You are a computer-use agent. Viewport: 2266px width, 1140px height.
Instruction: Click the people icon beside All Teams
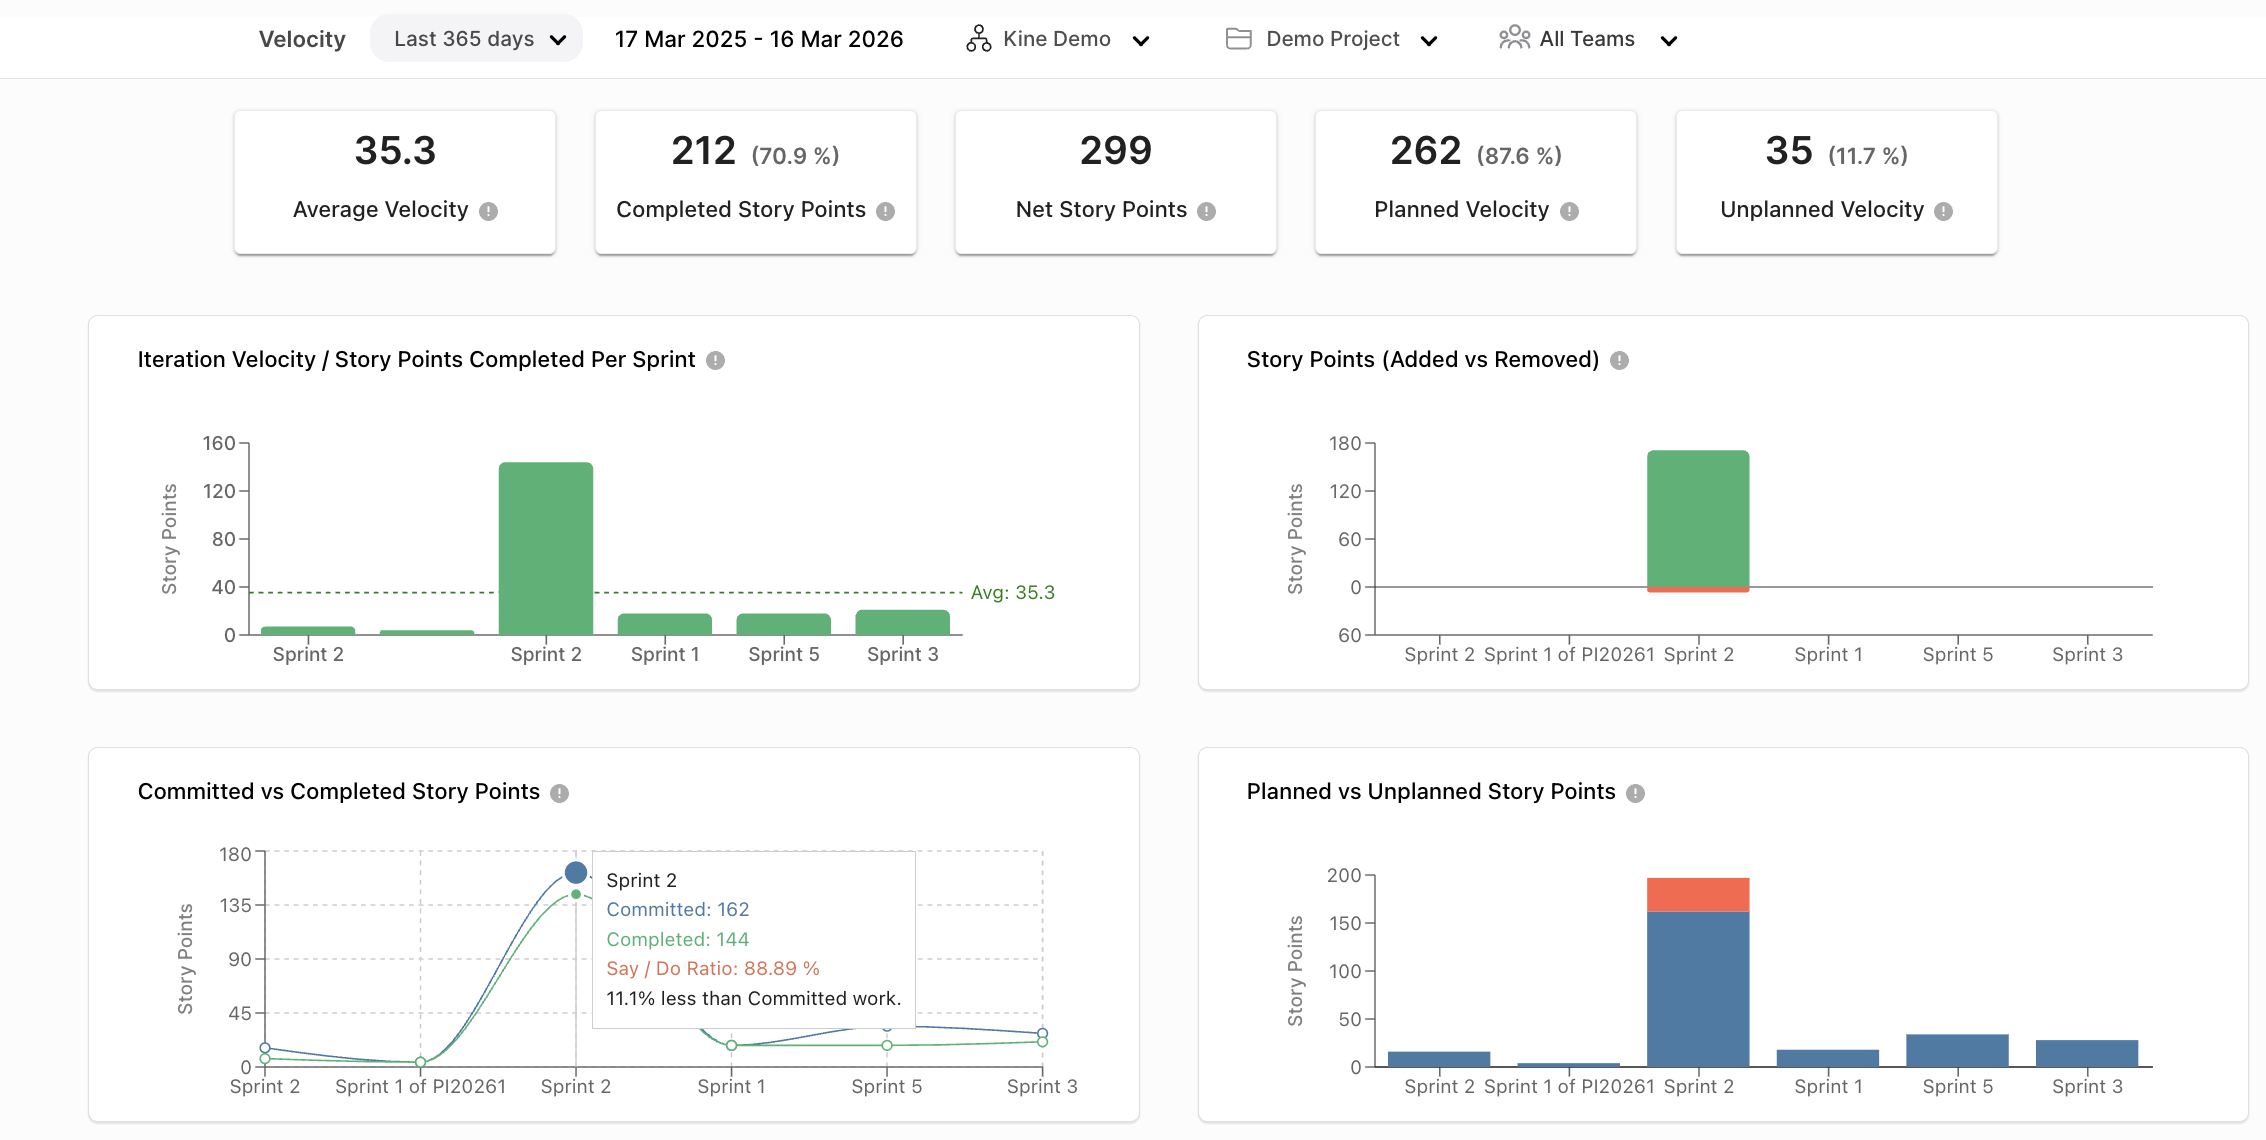pos(1513,38)
